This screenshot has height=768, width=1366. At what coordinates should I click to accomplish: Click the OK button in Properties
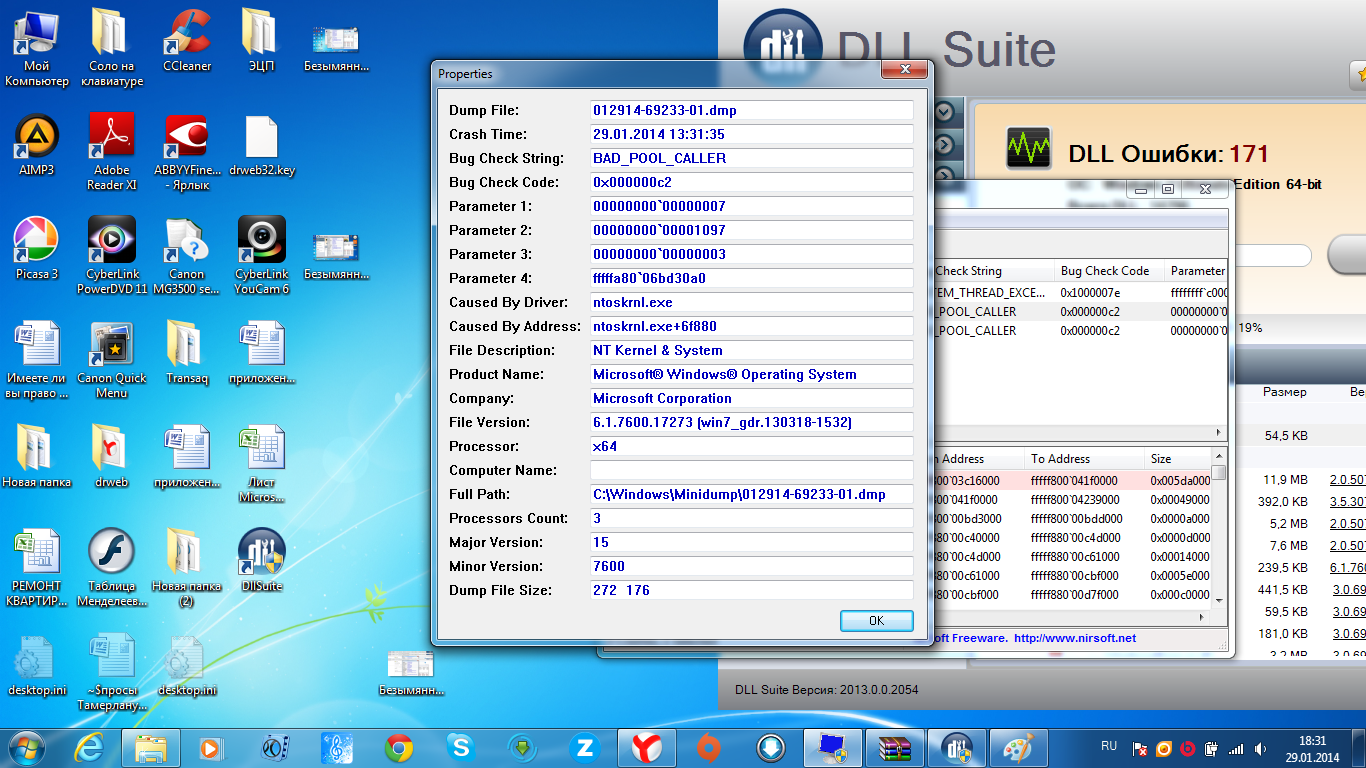[877, 621]
